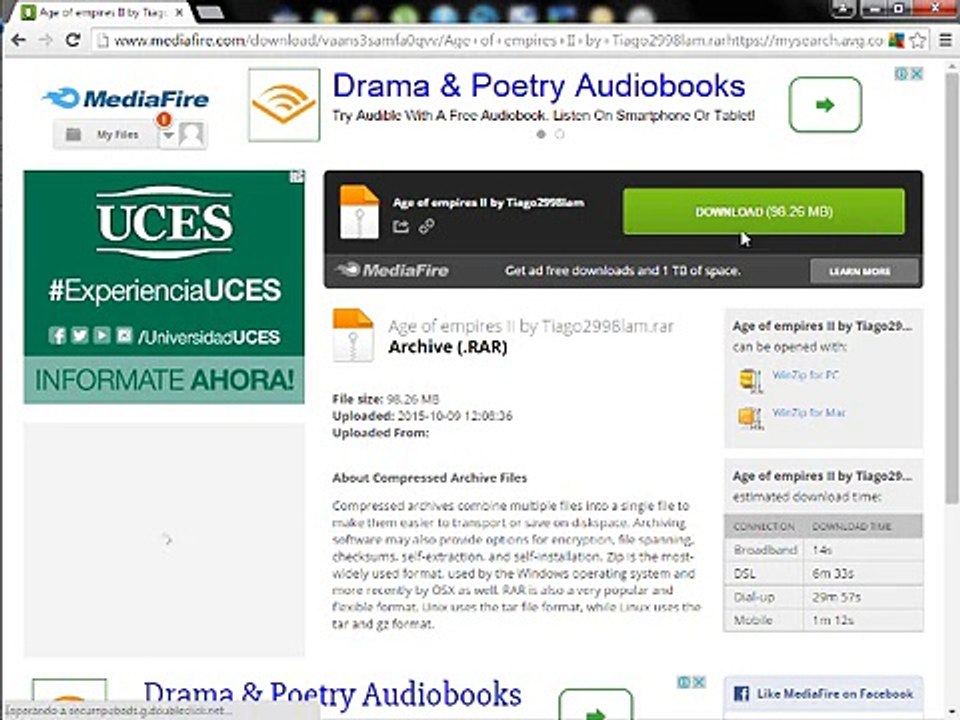This screenshot has height=720, width=960.
Task: Close the Age of empires II tab
Action: [179, 12]
